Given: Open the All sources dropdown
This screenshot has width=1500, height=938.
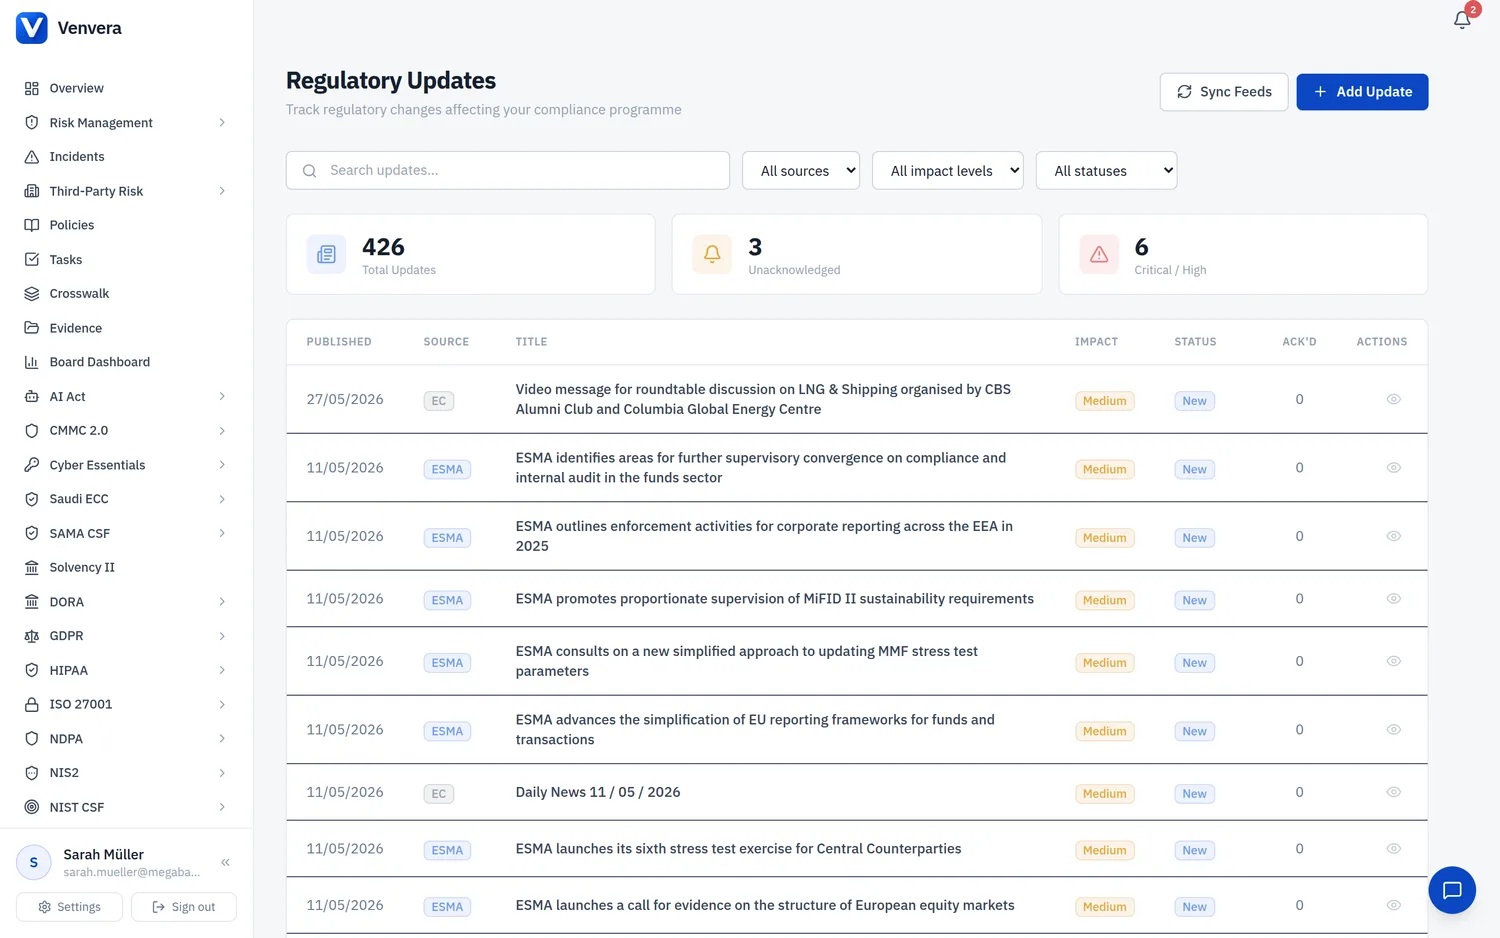Looking at the screenshot, I should 801,171.
